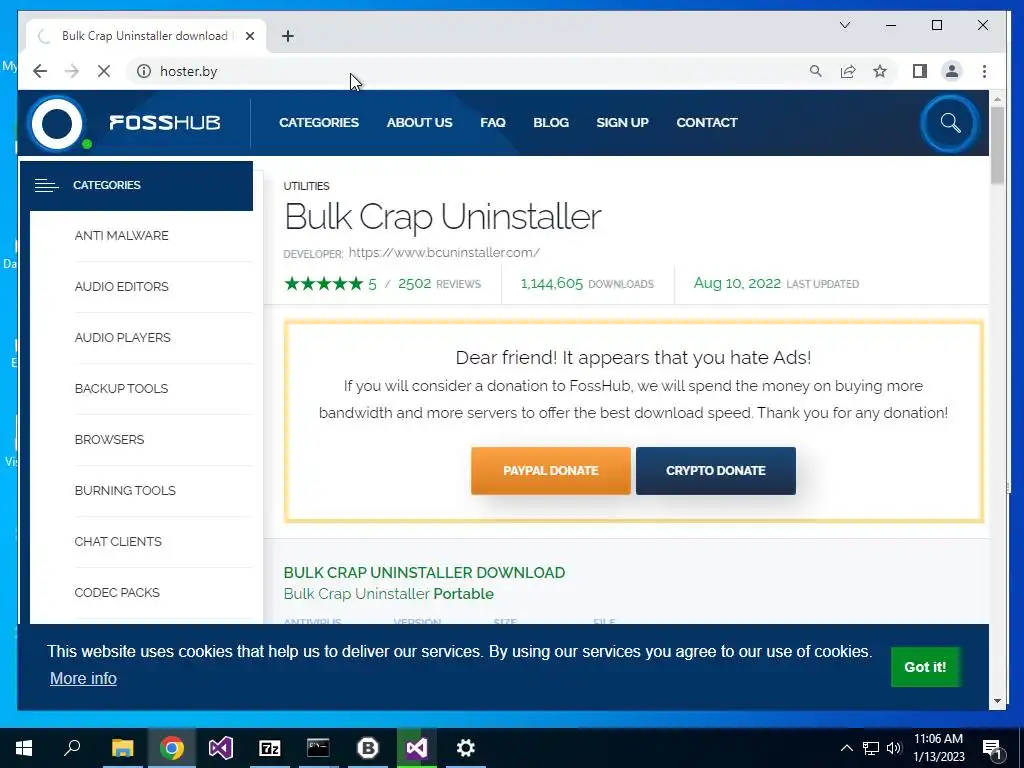
Task: Click the UTILITIES breadcrumb label
Action: [306, 186]
